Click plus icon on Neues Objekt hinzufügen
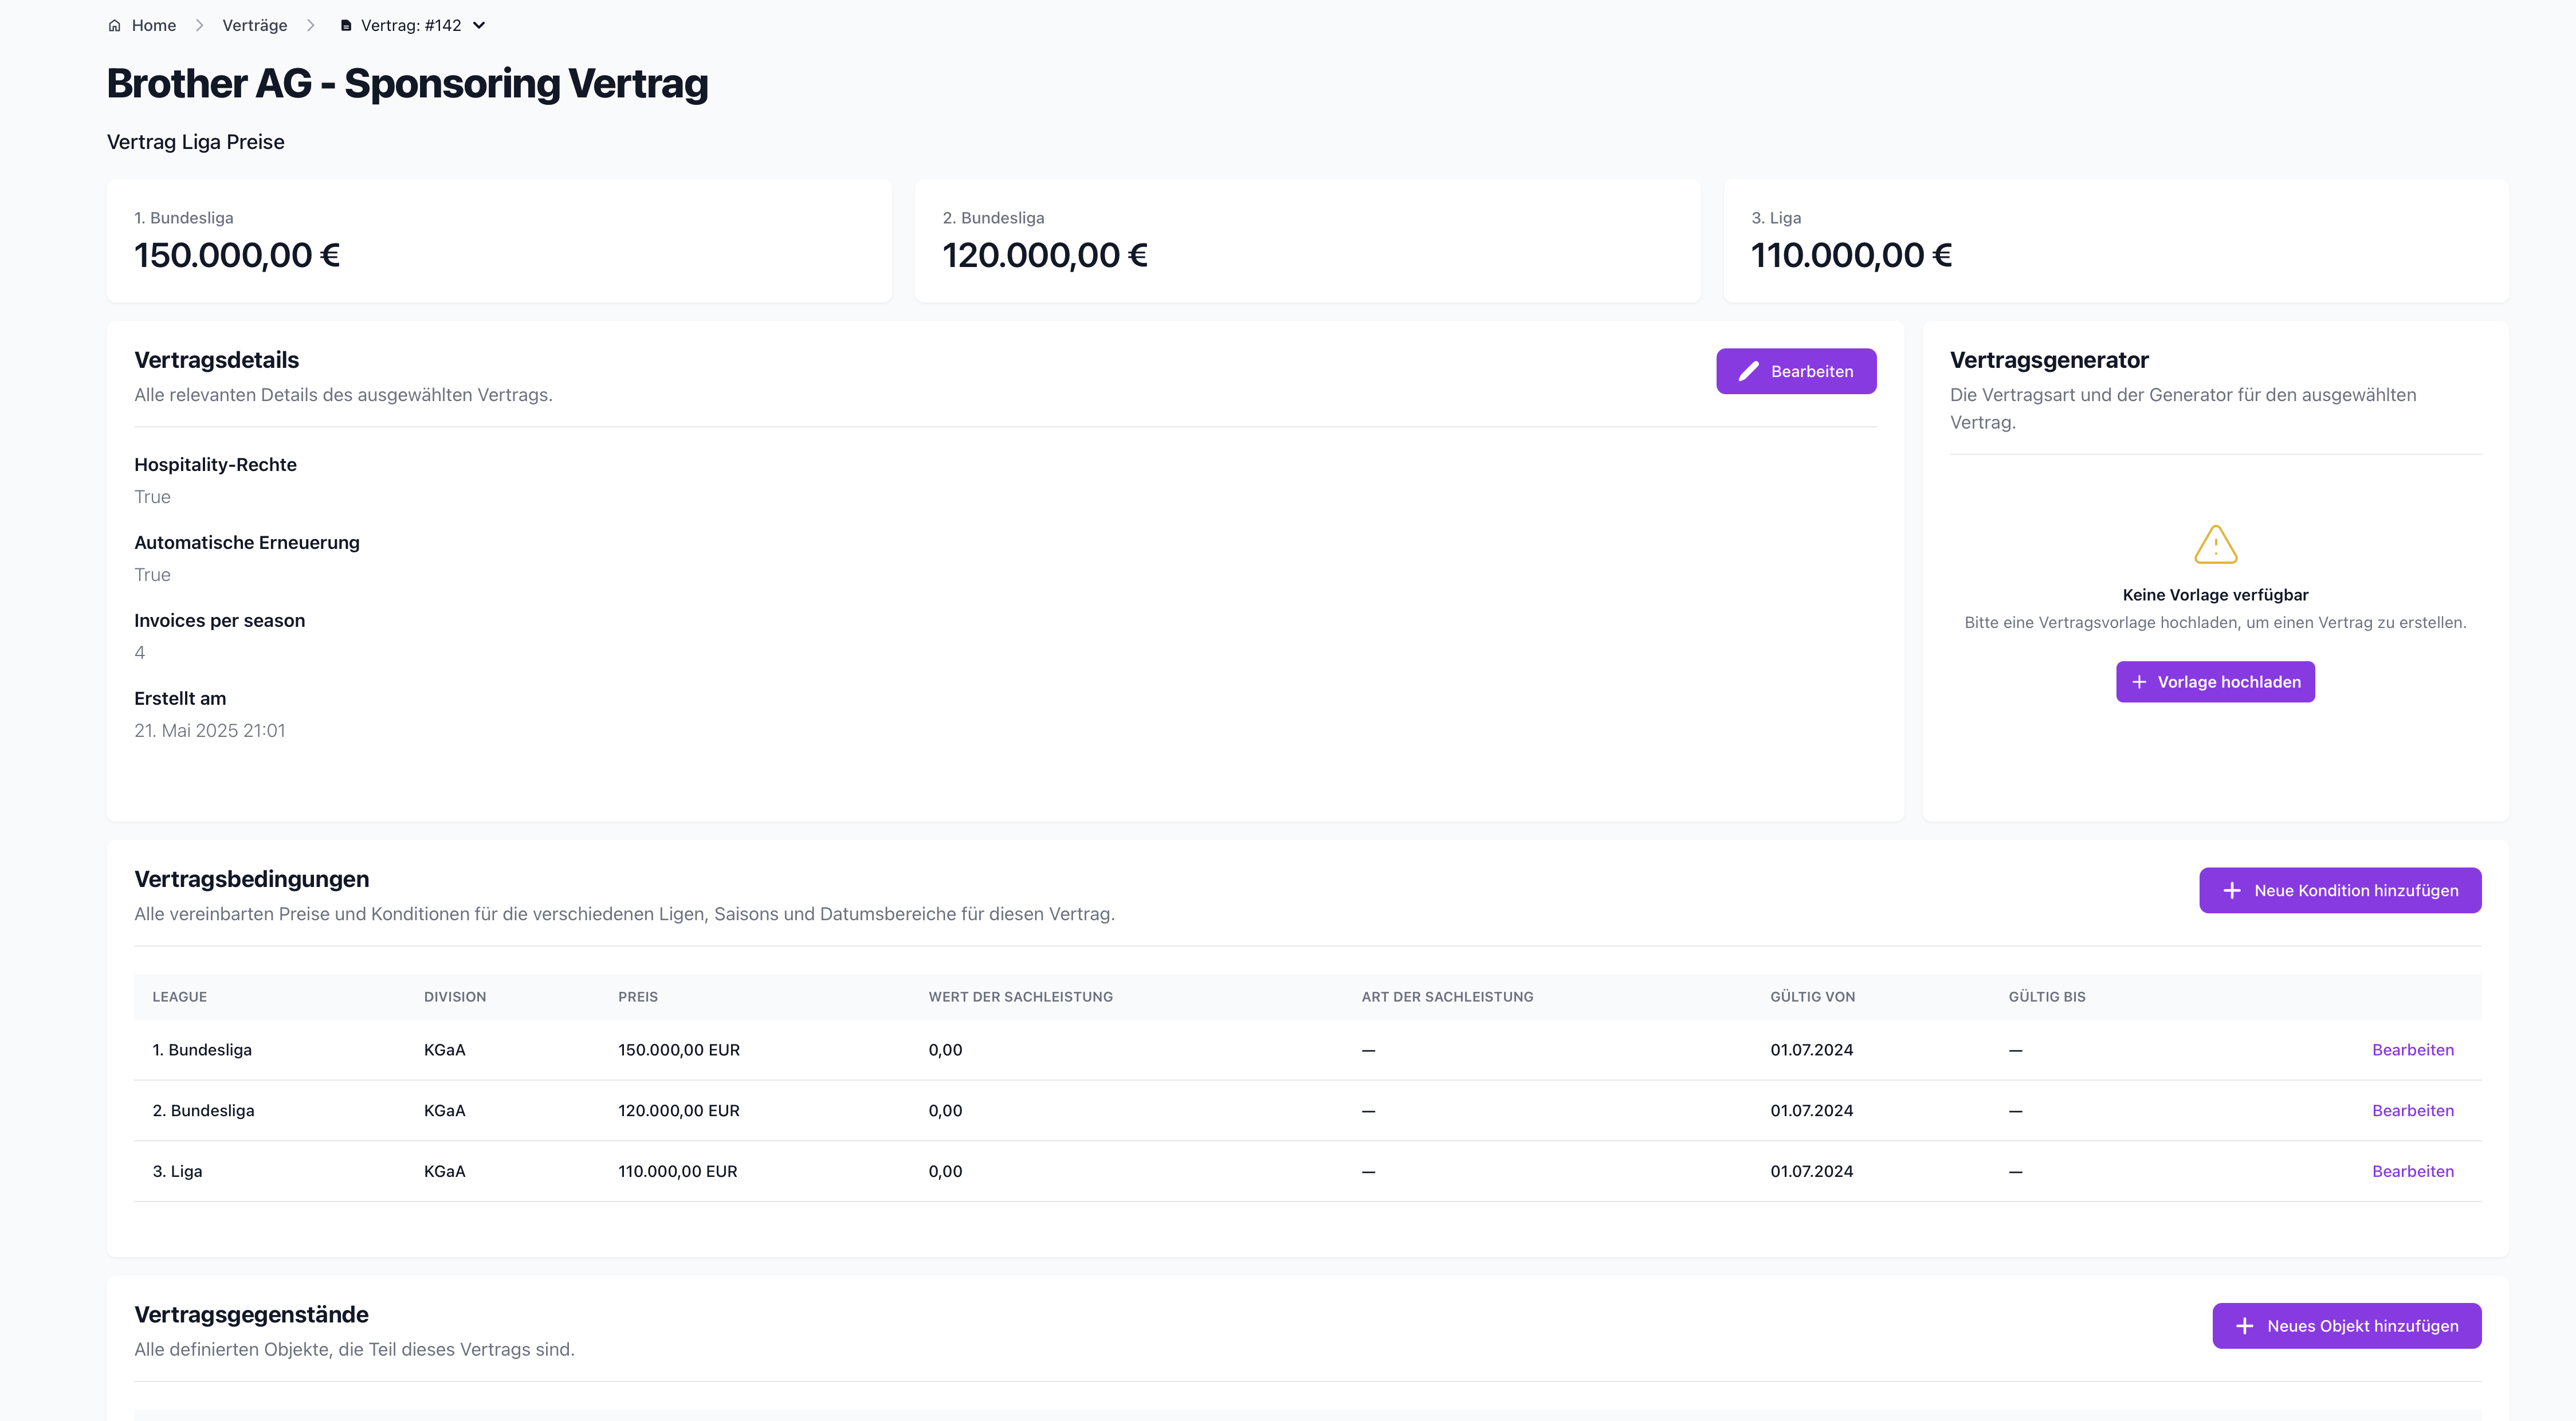2576x1421 pixels. click(2245, 1326)
